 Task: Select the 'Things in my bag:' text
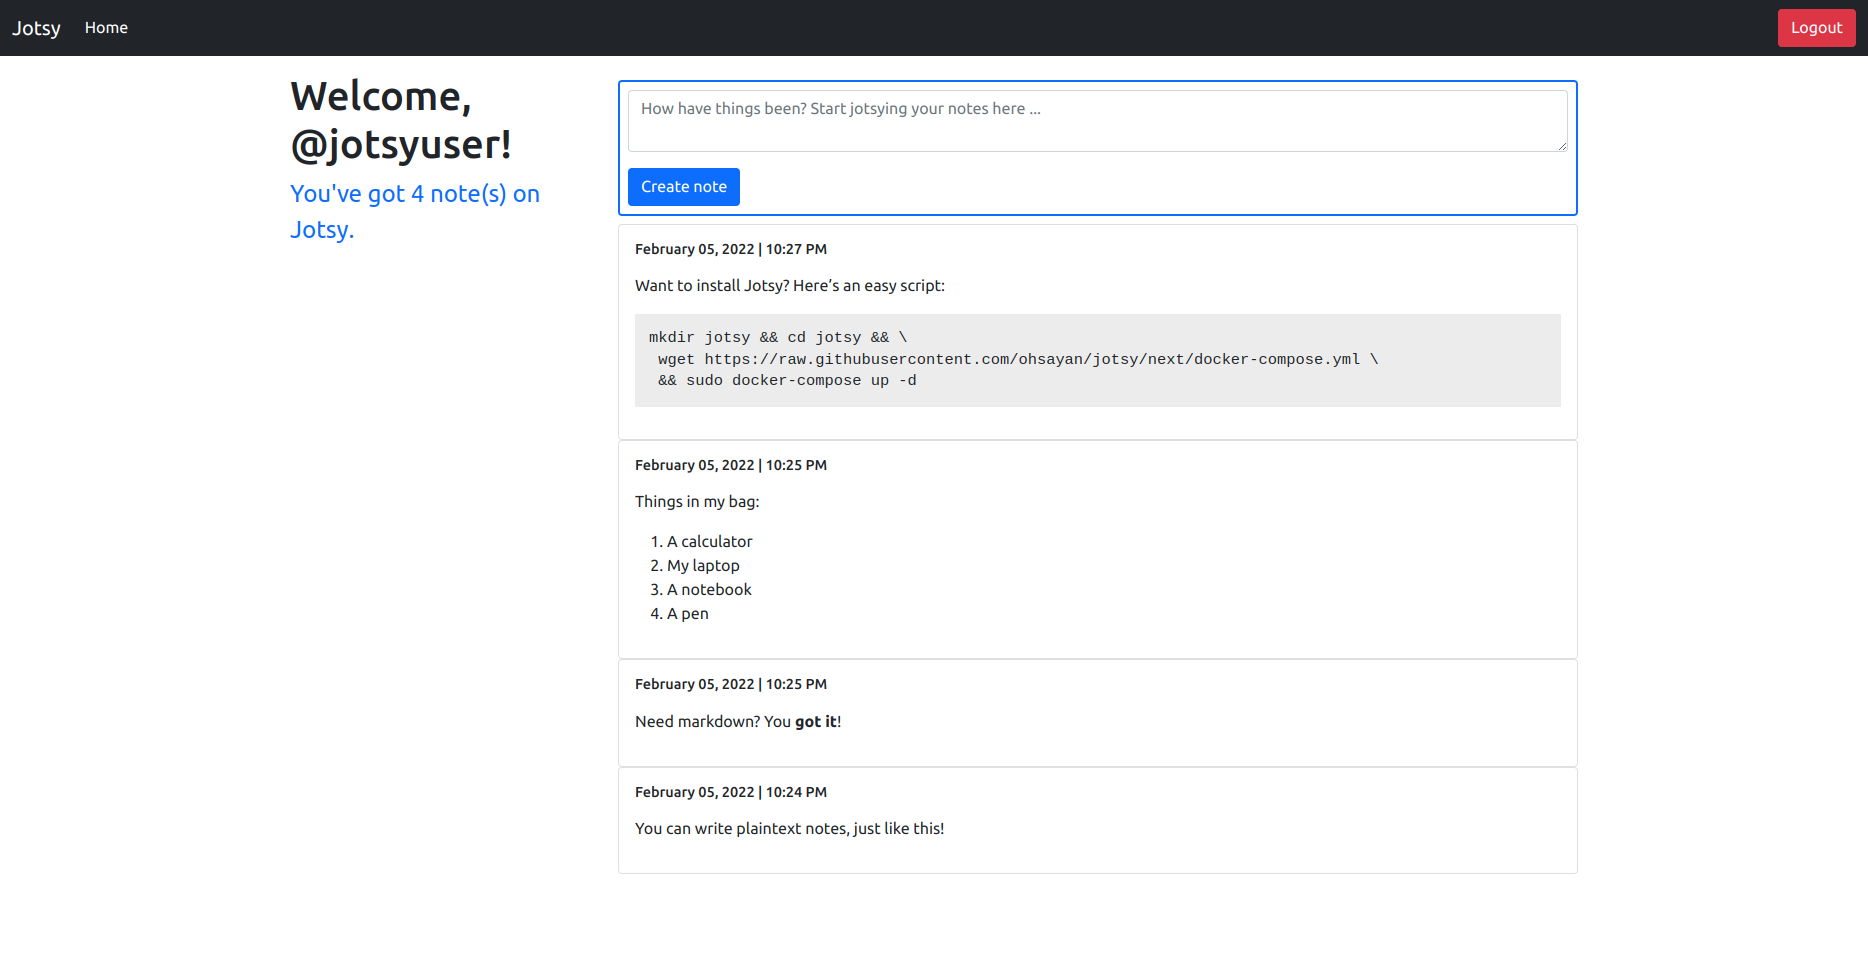[x=697, y=502]
